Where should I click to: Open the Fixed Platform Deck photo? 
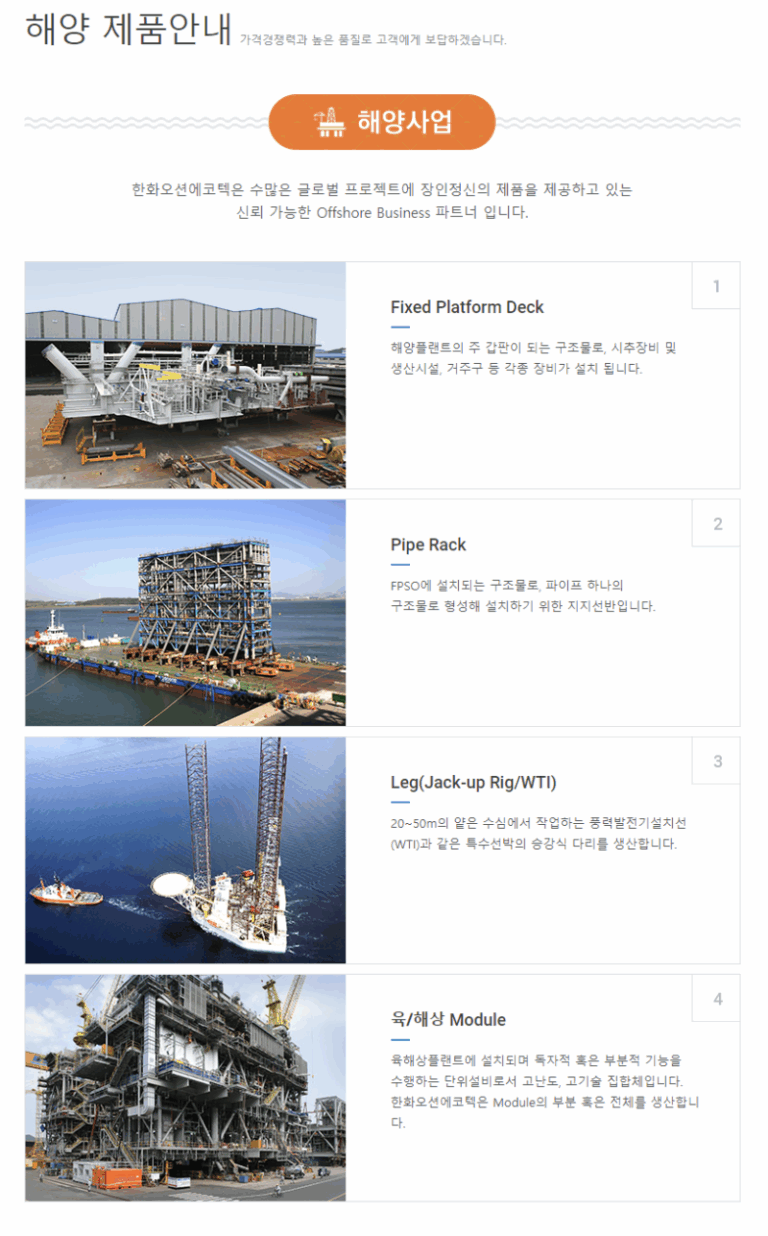click(185, 375)
